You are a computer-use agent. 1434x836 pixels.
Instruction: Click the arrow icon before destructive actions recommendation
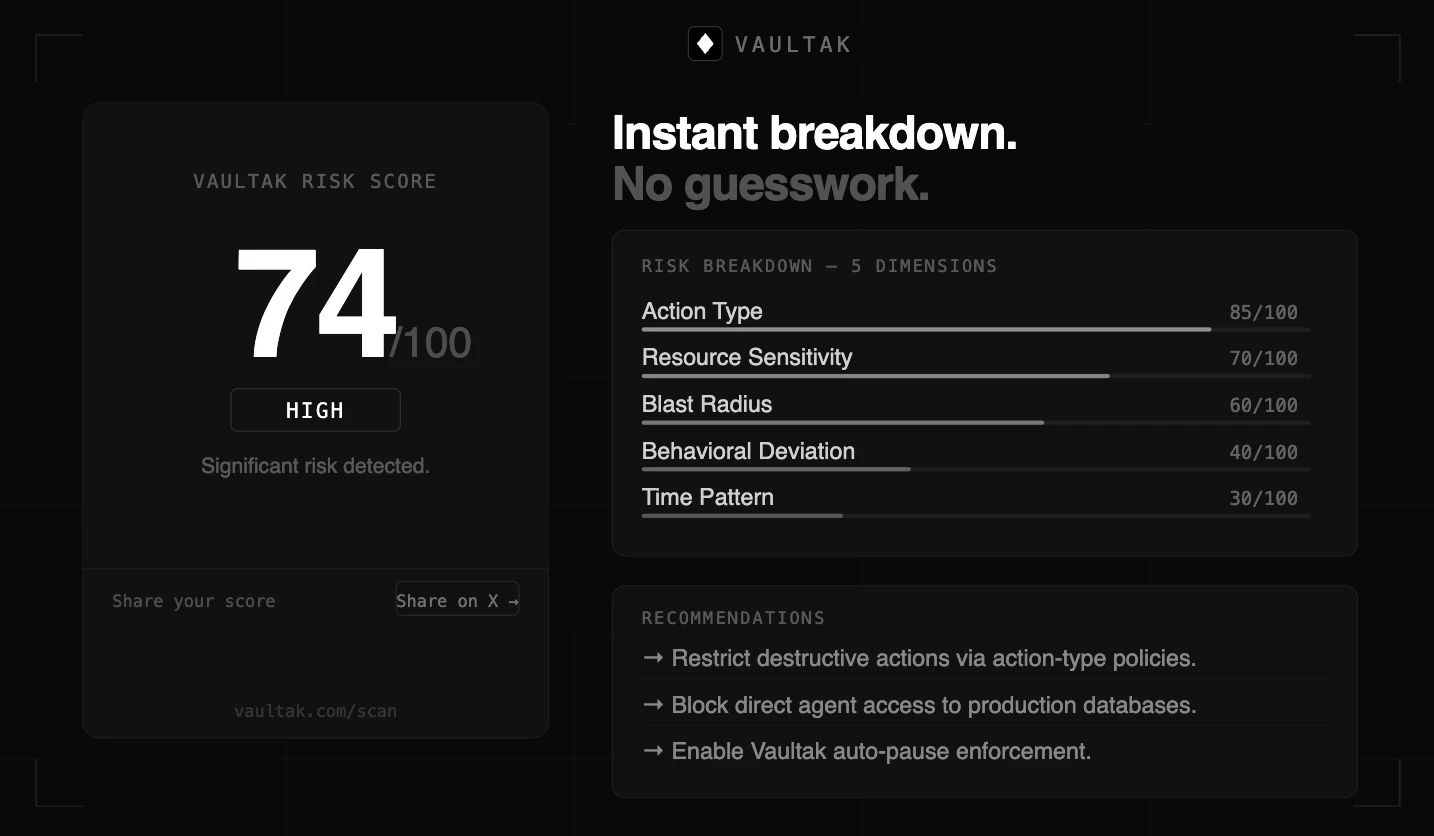653,658
